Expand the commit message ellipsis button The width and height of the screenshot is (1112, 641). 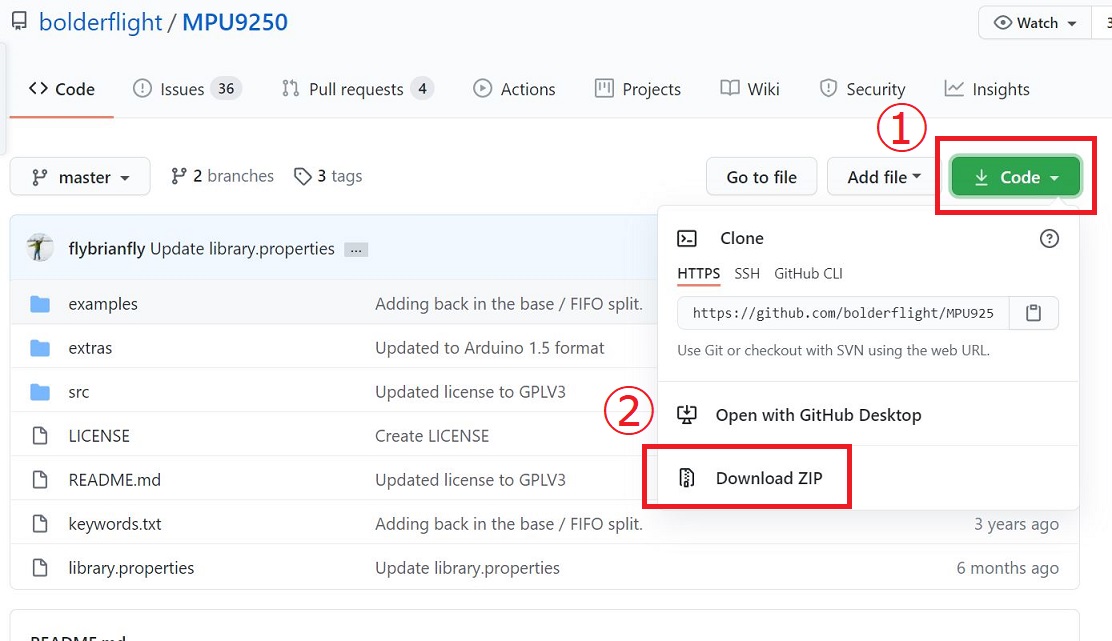[x=355, y=249]
